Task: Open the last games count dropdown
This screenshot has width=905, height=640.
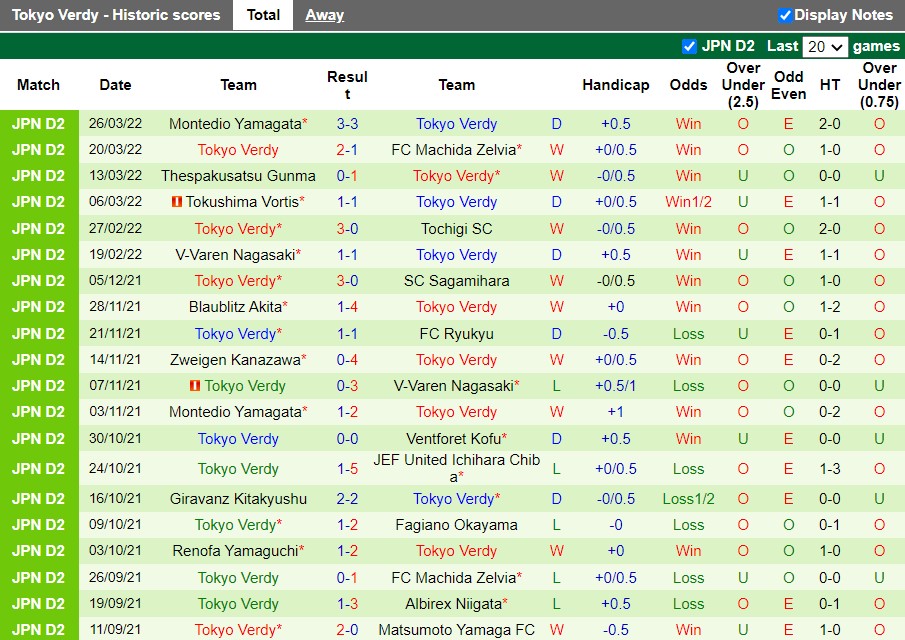Action: 826,46
